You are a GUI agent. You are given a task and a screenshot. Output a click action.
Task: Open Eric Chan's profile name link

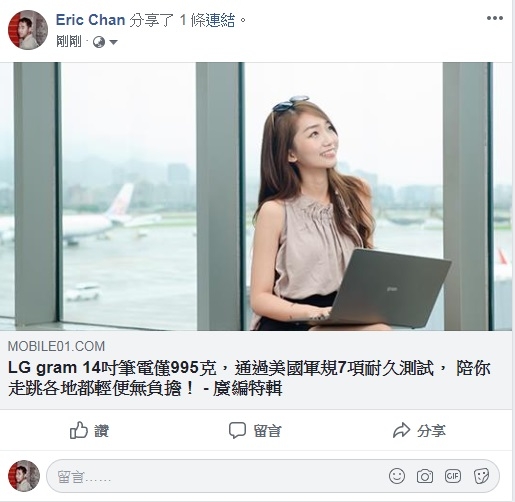[x=90, y=20]
